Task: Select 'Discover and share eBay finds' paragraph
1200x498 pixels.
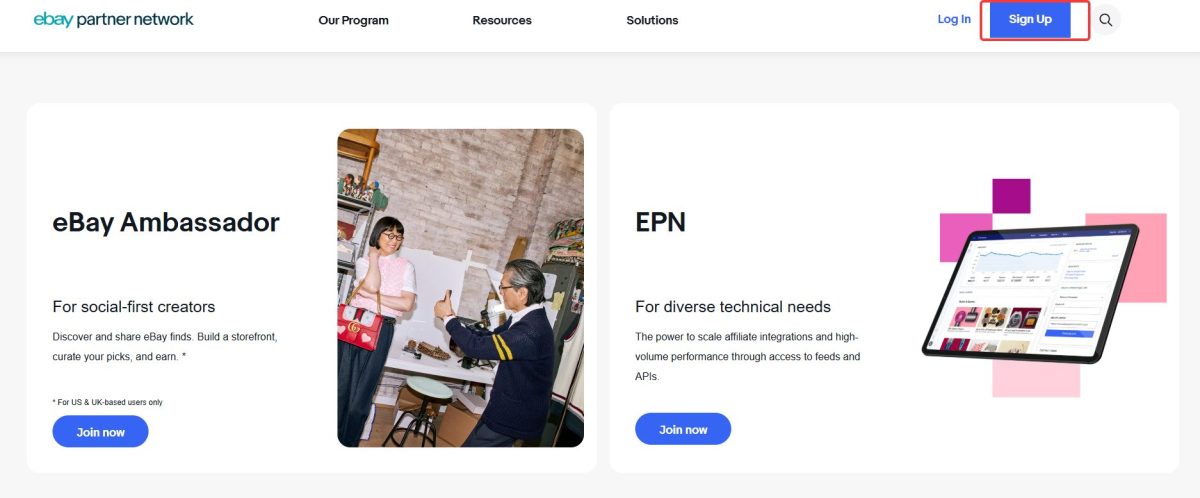Action: (165, 347)
